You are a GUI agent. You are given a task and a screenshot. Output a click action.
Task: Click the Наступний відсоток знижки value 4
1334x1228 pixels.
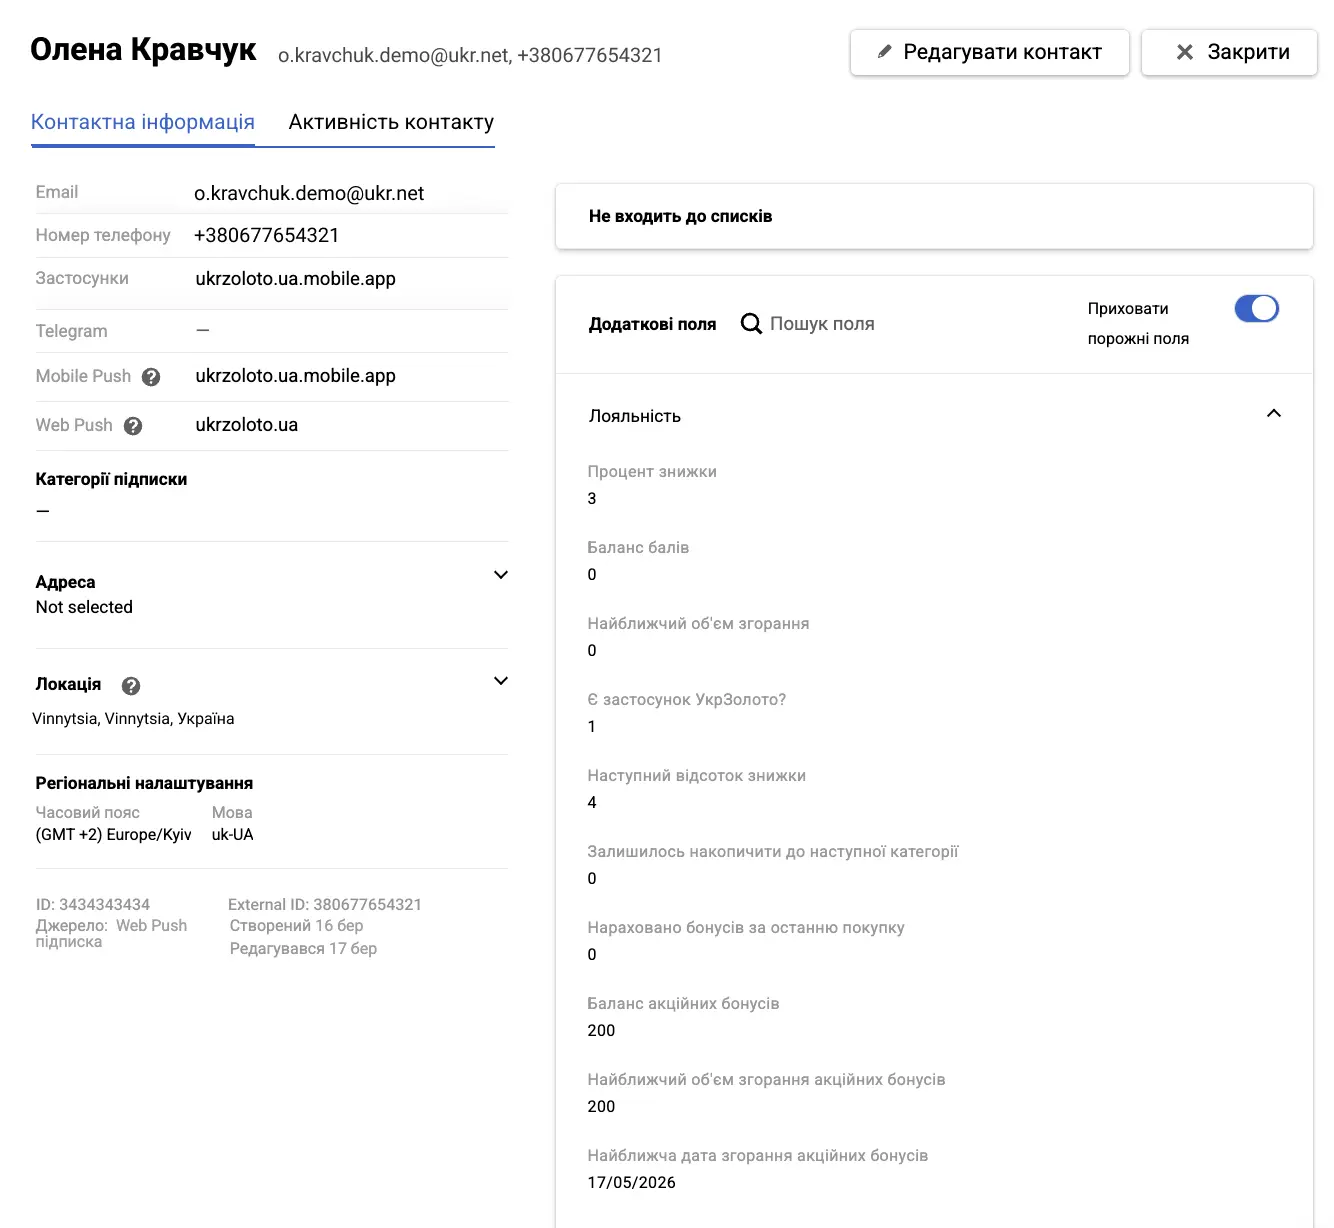point(592,803)
